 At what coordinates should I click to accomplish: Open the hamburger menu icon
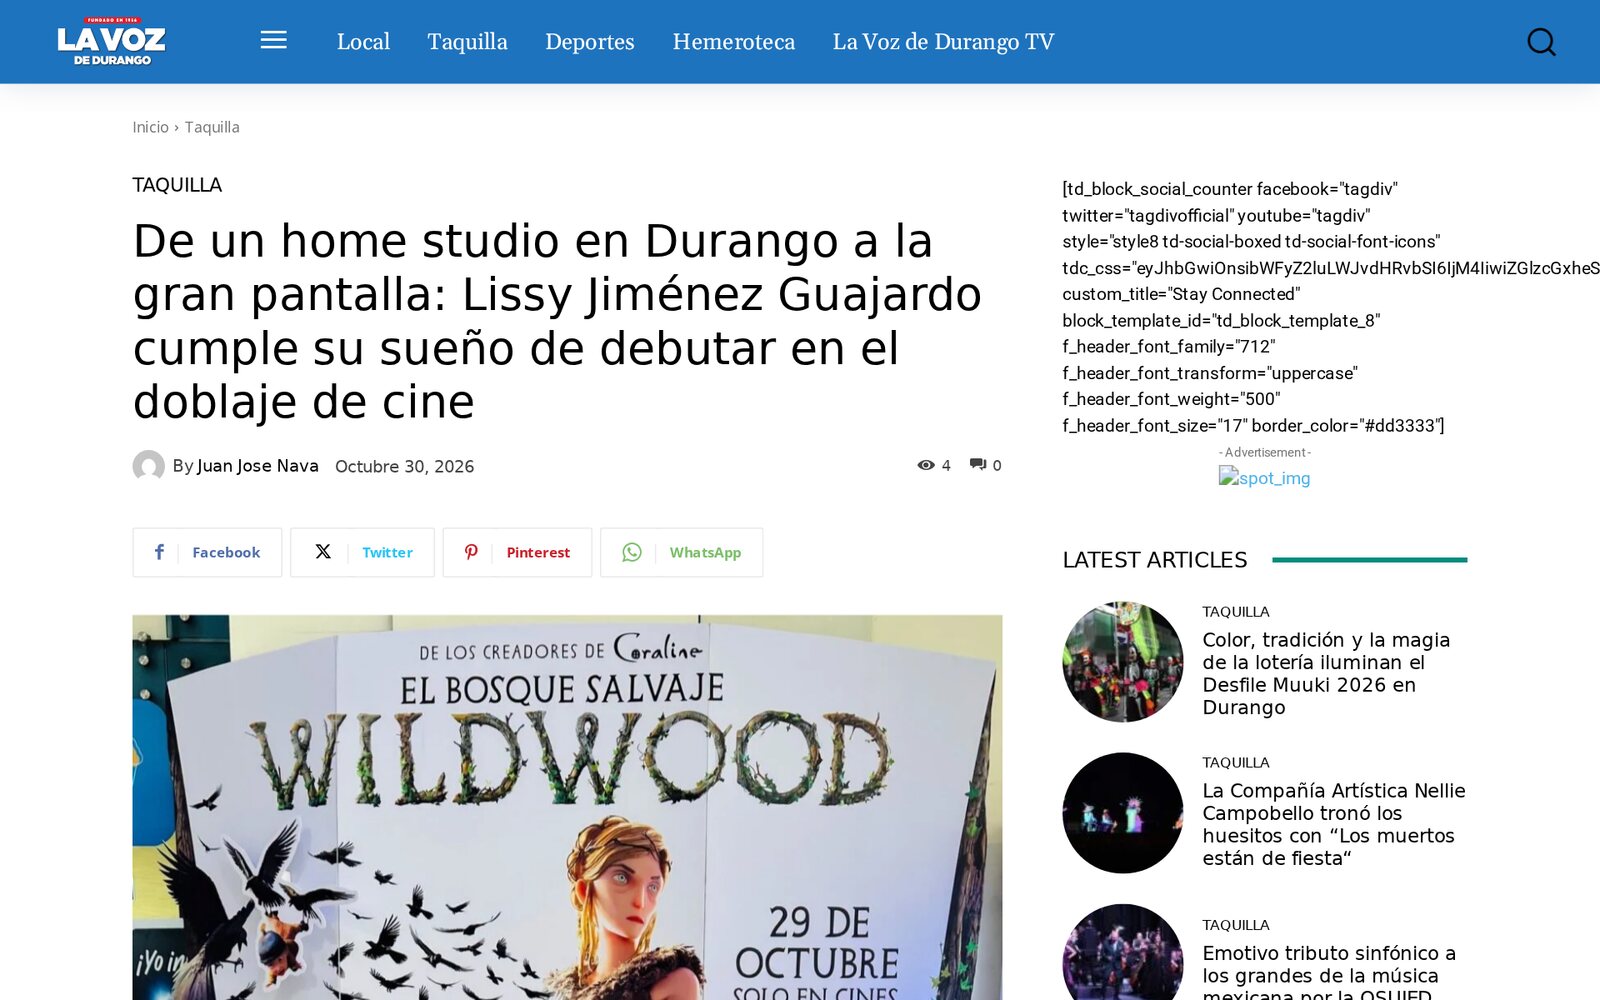tap(273, 40)
